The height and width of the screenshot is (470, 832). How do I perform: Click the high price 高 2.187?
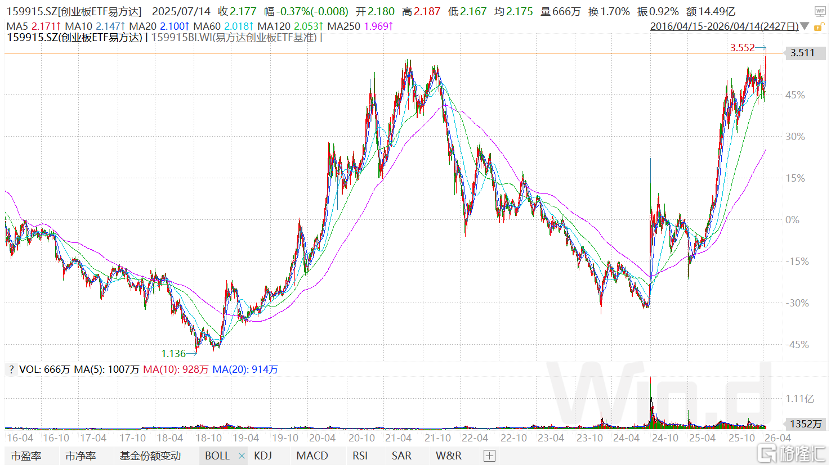(421, 11)
